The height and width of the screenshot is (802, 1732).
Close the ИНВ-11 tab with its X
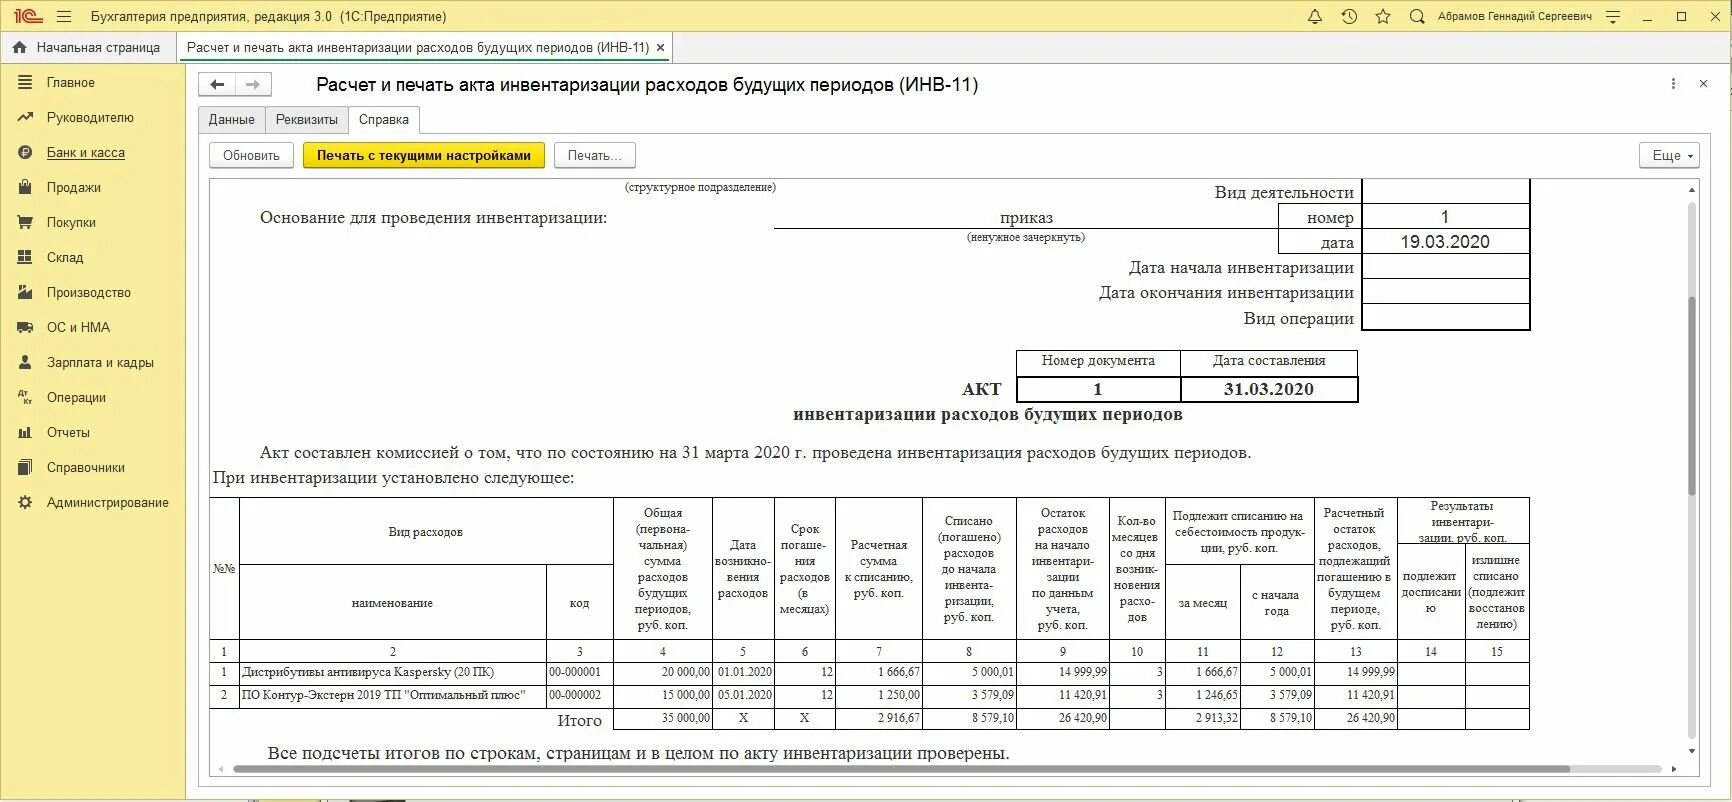point(660,47)
